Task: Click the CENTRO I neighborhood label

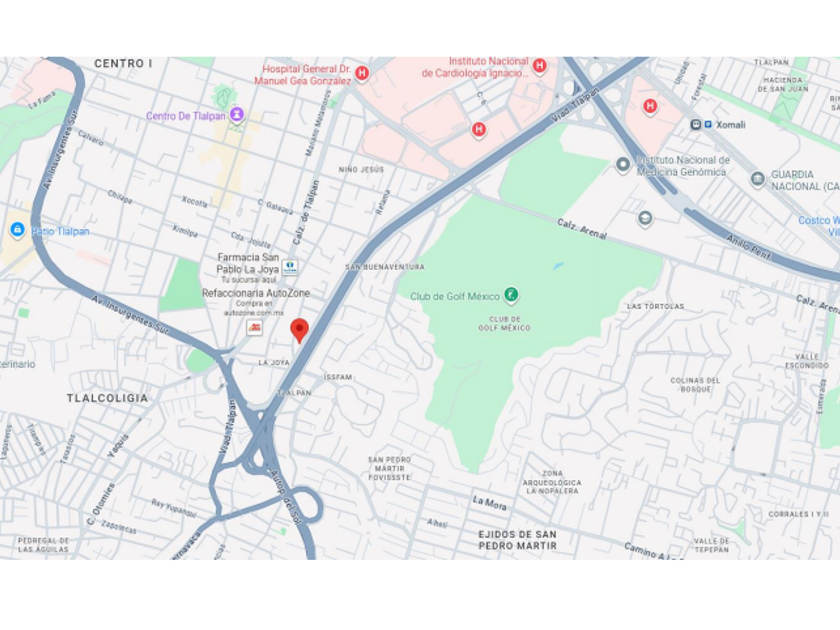Action: tap(123, 63)
